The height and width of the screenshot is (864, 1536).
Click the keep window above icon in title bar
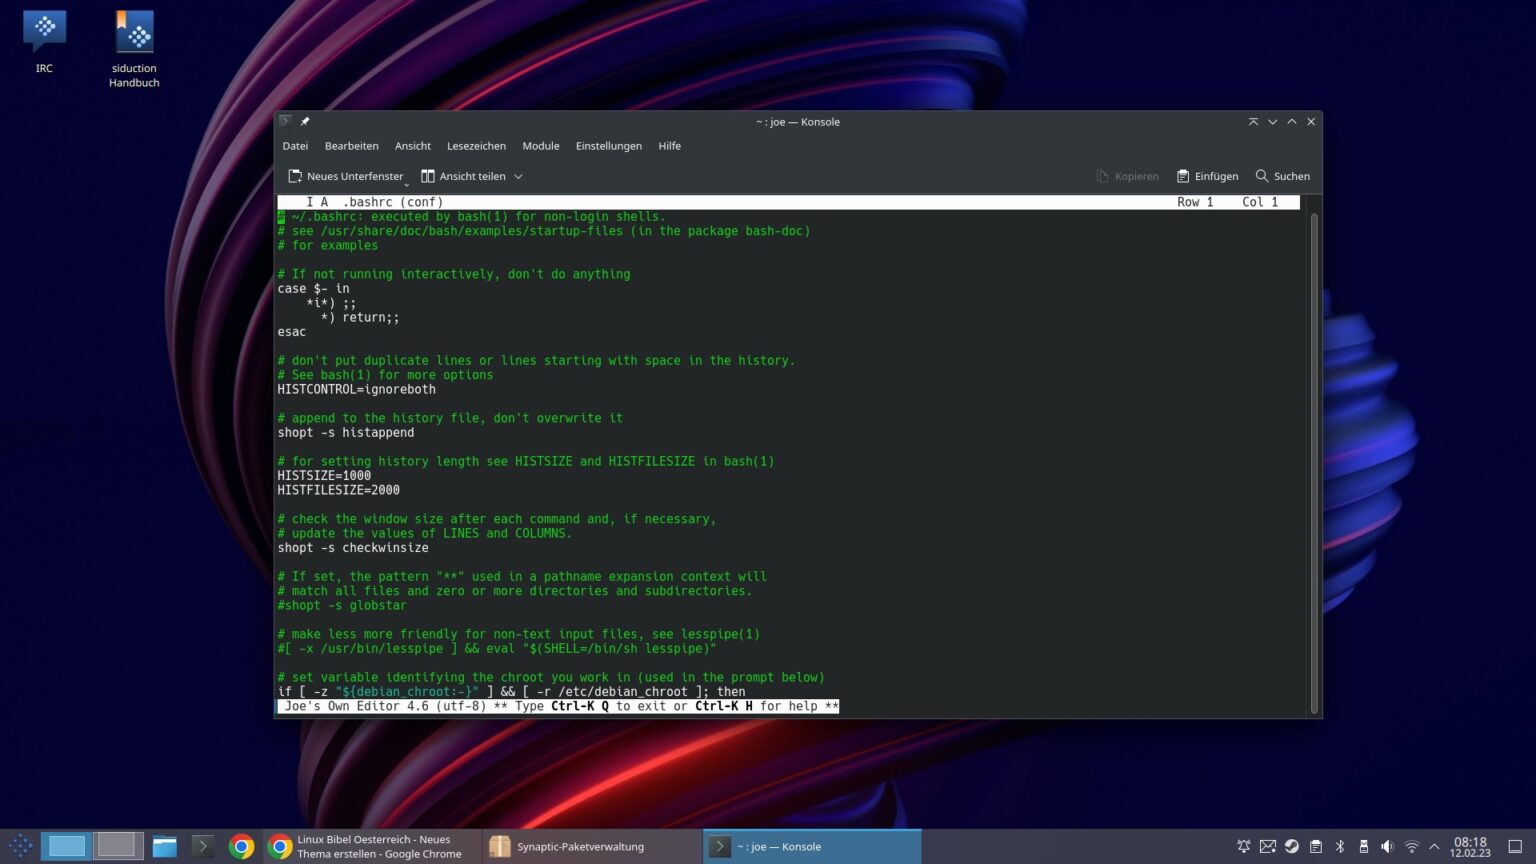[x=1253, y=121]
